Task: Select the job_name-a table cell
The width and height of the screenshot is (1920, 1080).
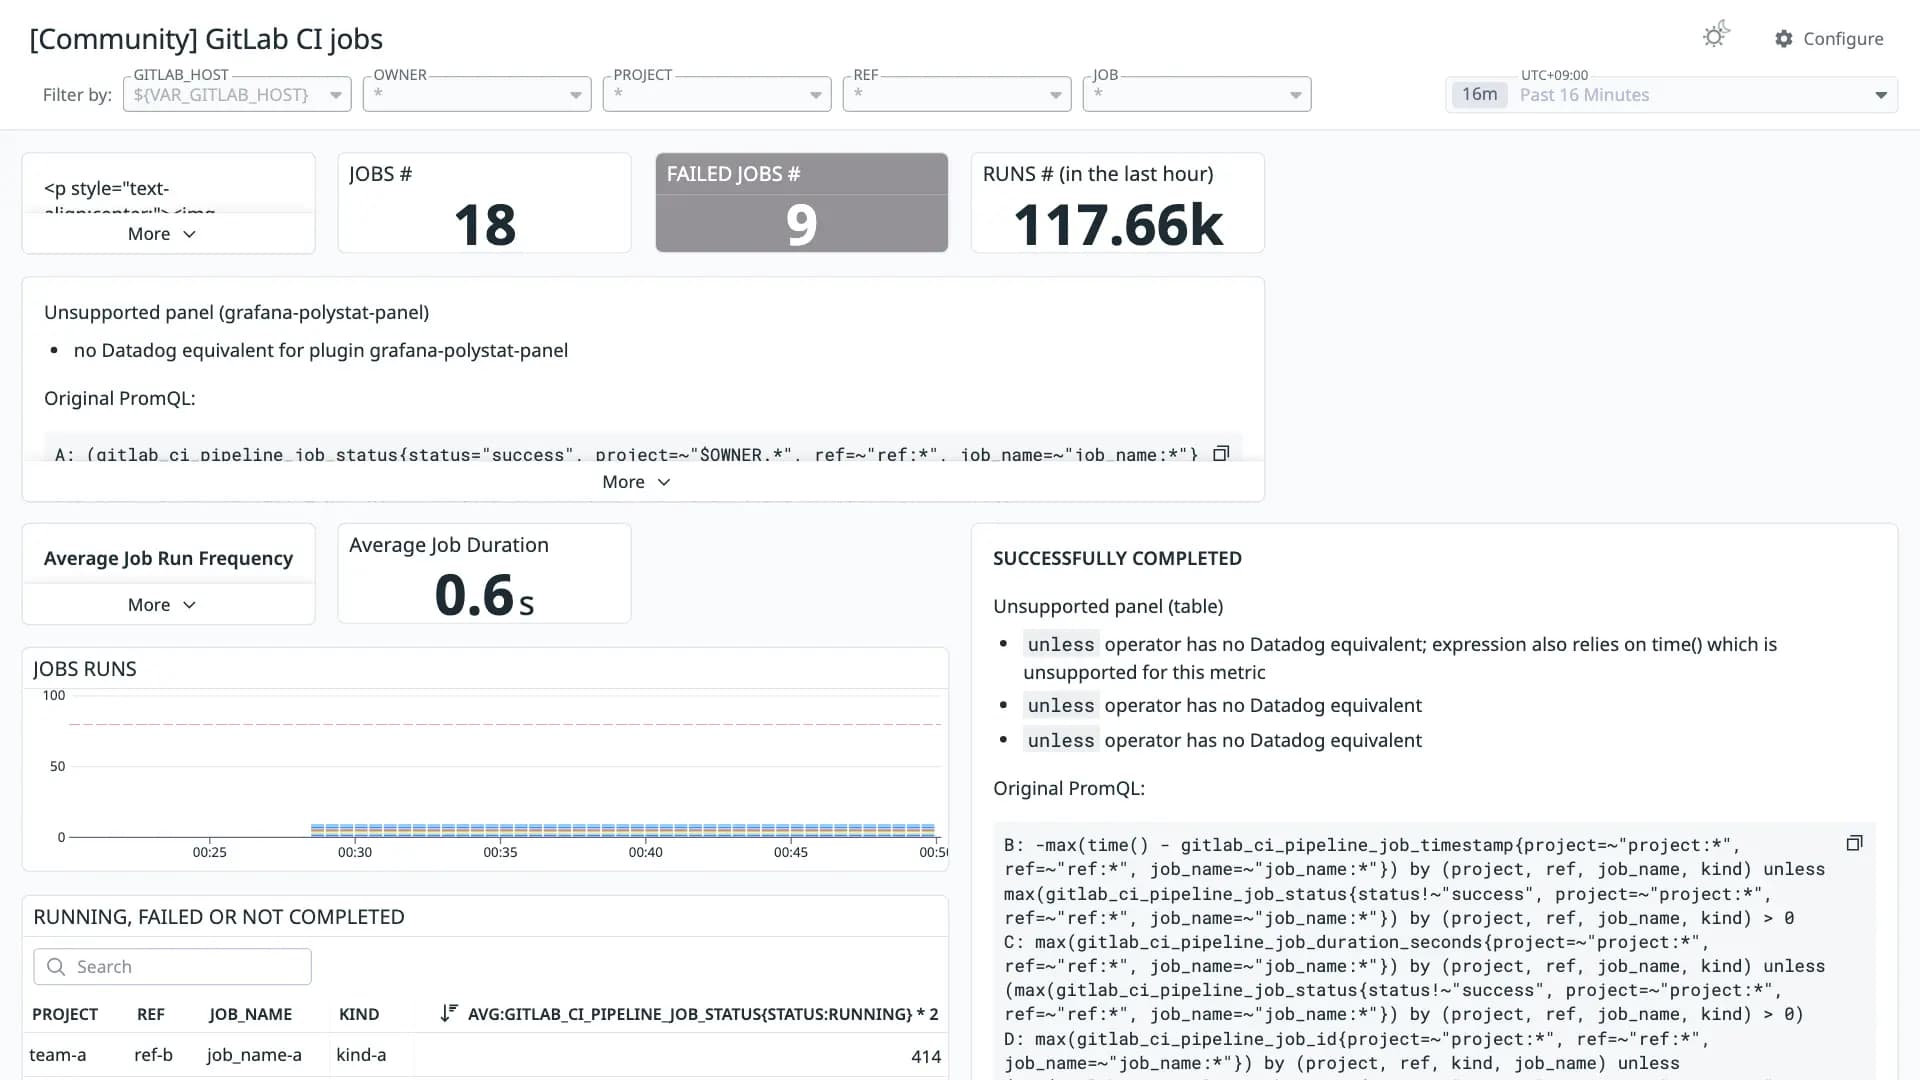Action: click(254, 1055)
